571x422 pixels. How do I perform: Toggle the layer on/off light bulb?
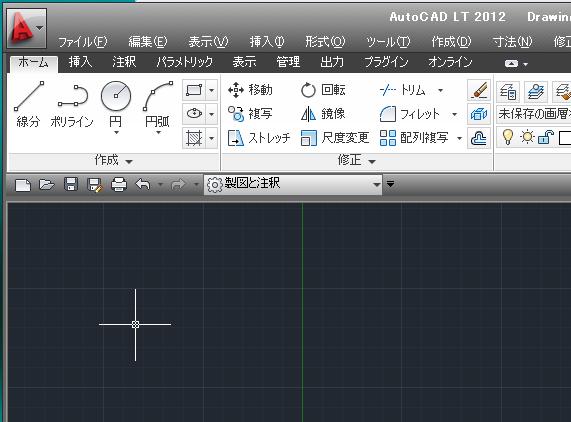point(508,137)
